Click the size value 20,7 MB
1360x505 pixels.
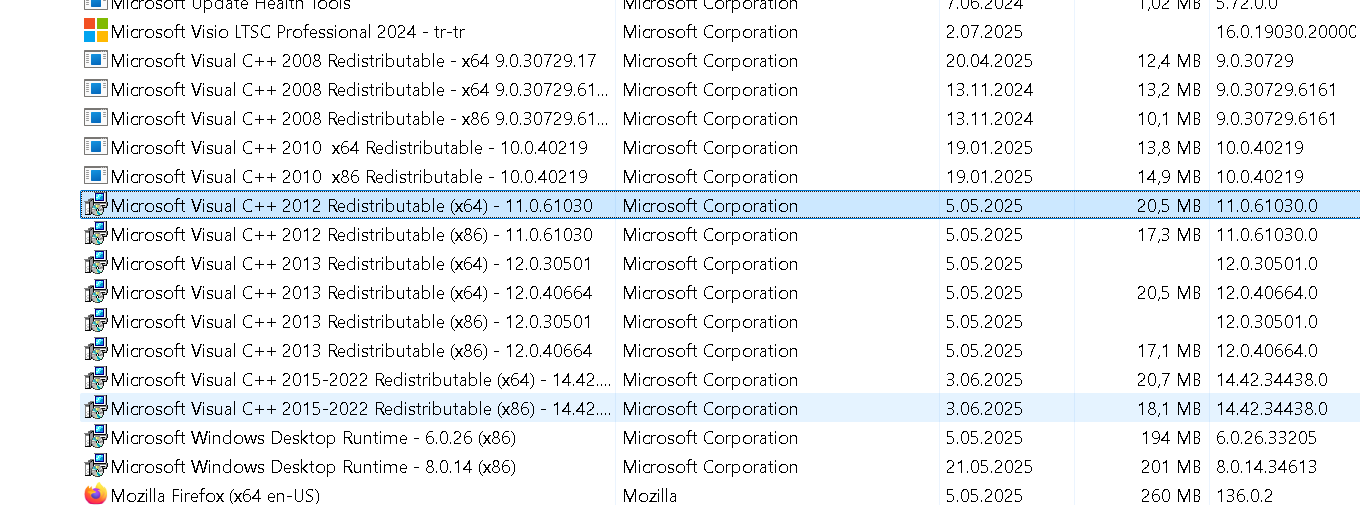coord(1169,380)
